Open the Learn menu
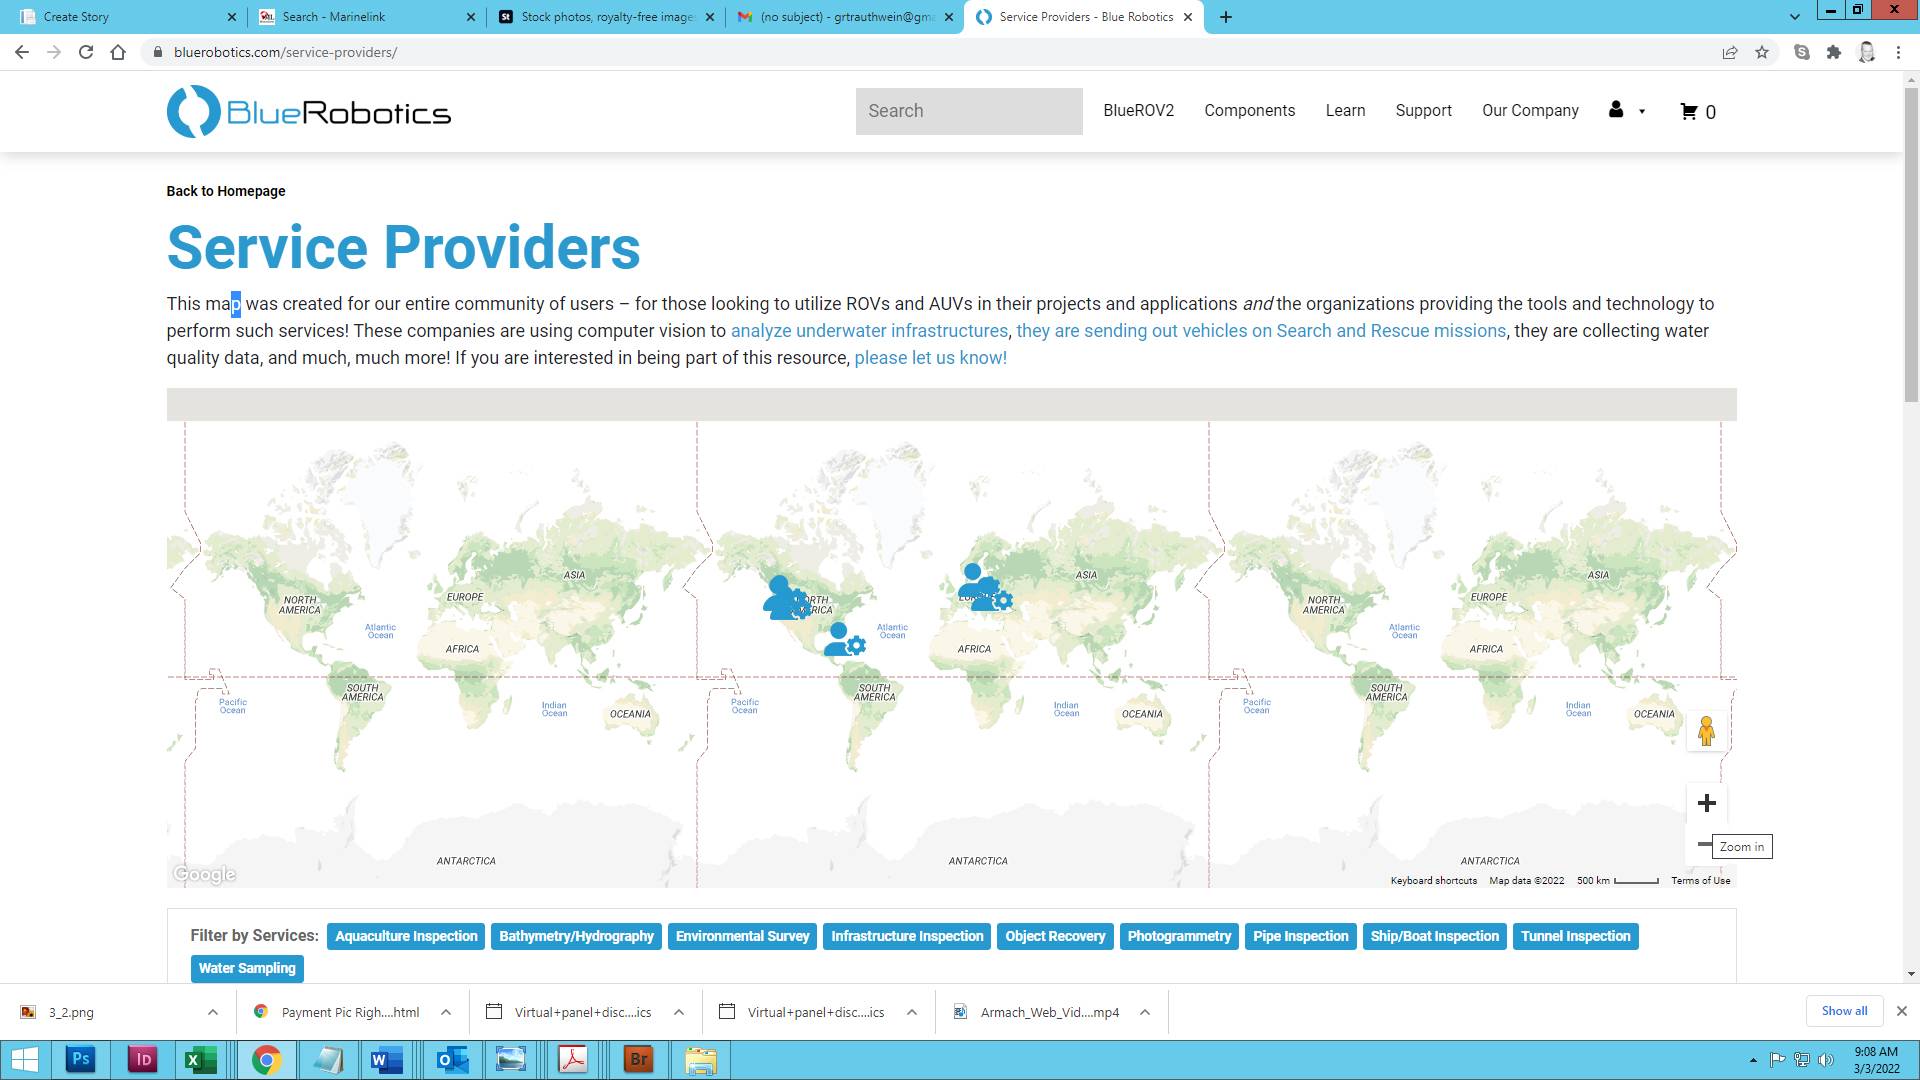The height and width of the screenshot is (1080, 1920). coord(1345,110)
